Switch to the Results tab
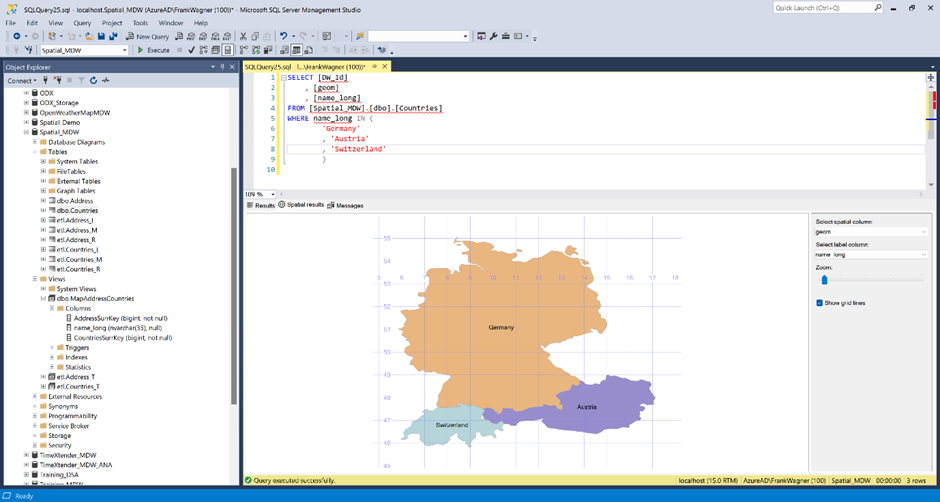This screenshot has width=940, height=502. click(x=261, y=205)
